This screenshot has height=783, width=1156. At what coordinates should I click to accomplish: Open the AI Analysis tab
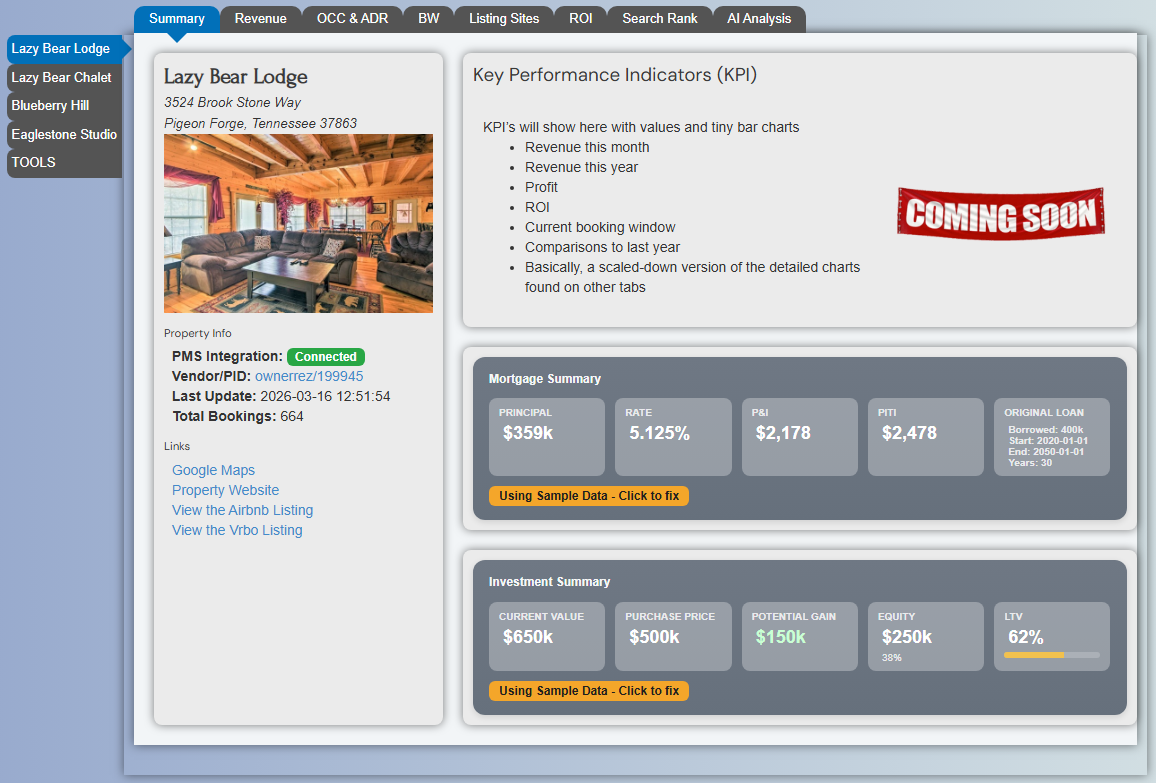point(759,18)
